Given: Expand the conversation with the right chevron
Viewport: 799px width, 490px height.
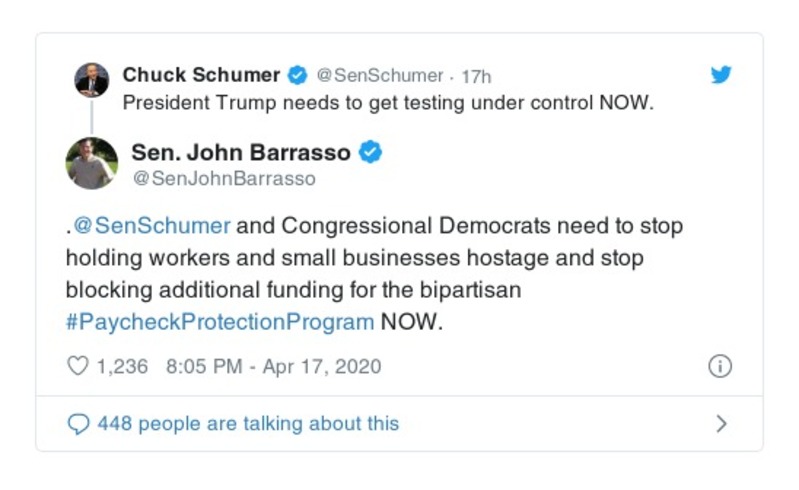Looking at the screenshot, I should tap(721, 424).
